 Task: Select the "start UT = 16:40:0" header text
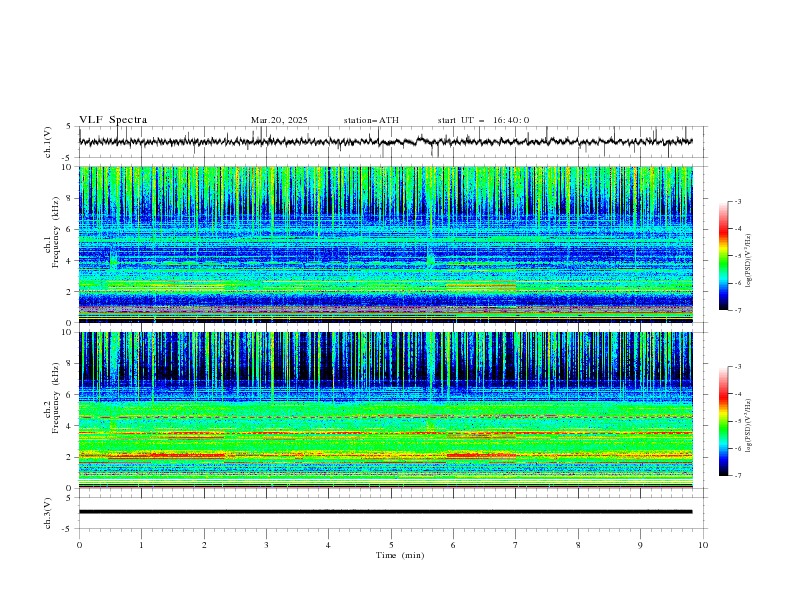(x=483, y=120)
